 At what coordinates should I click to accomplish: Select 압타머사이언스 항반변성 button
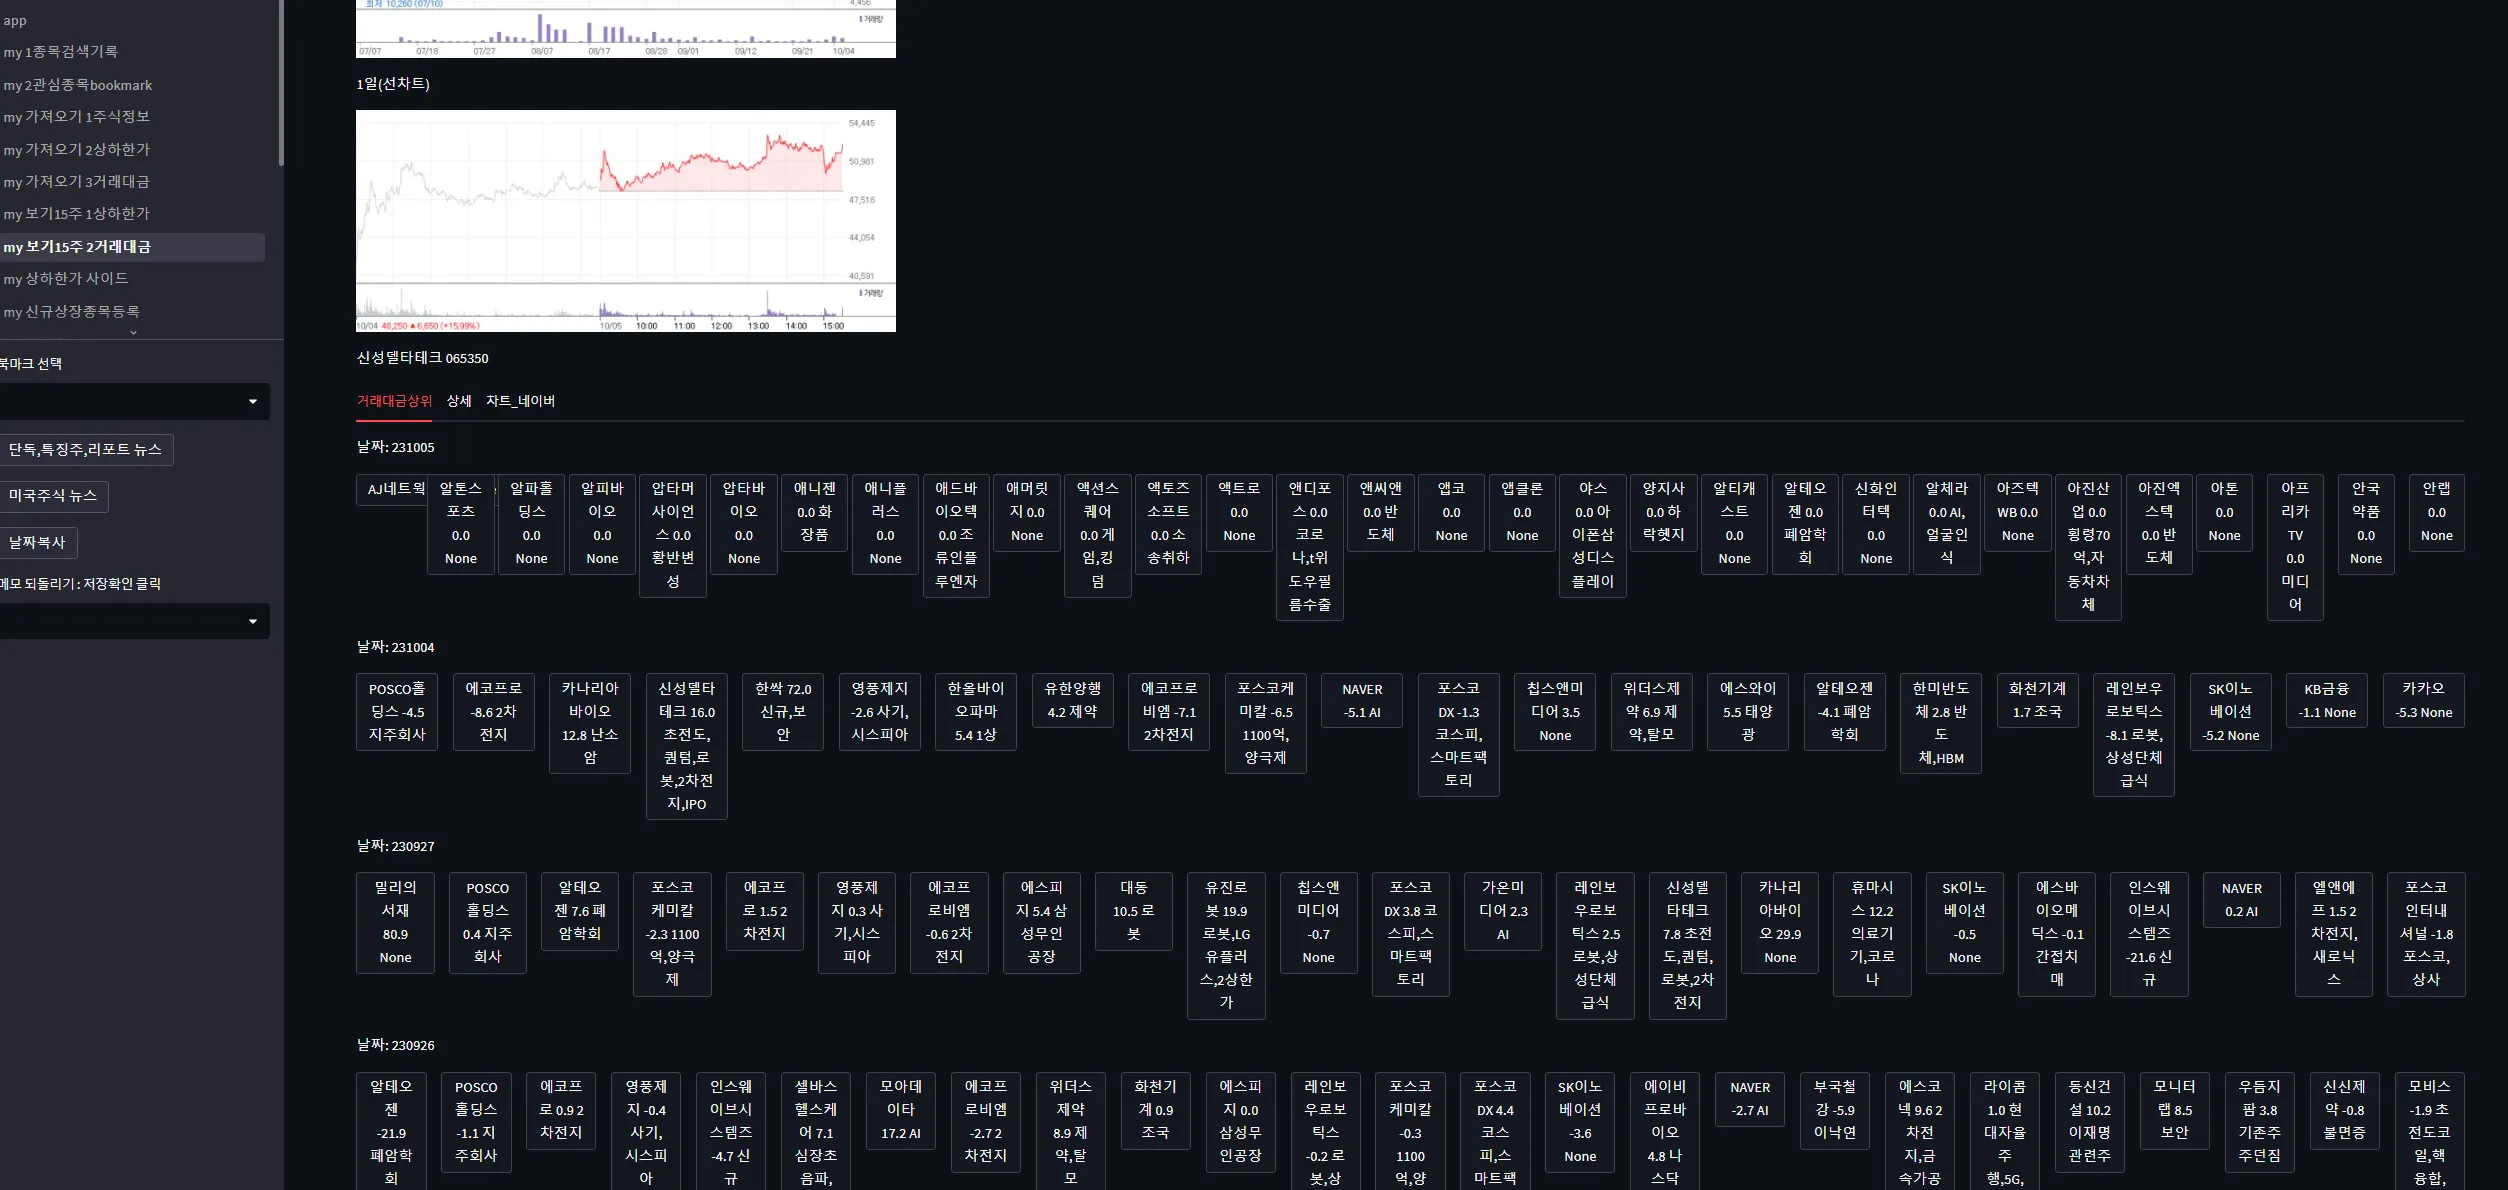673,535
